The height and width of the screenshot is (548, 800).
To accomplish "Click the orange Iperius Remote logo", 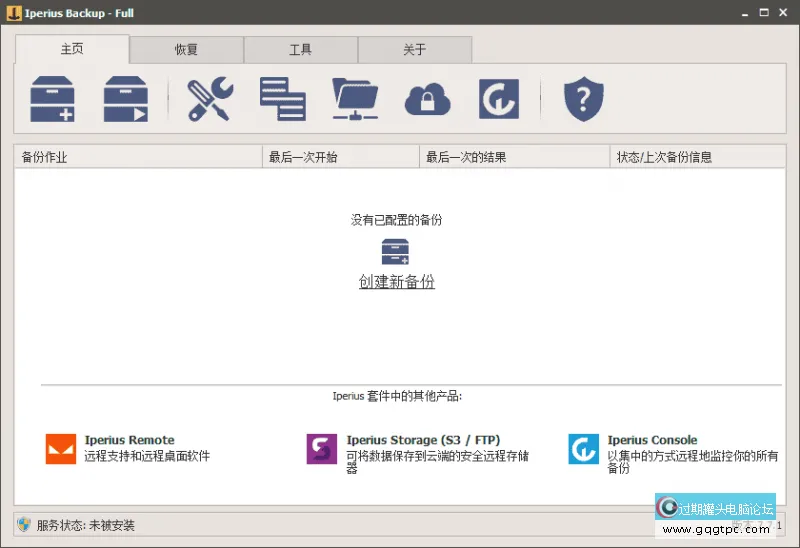I will [x=61, y=449].
